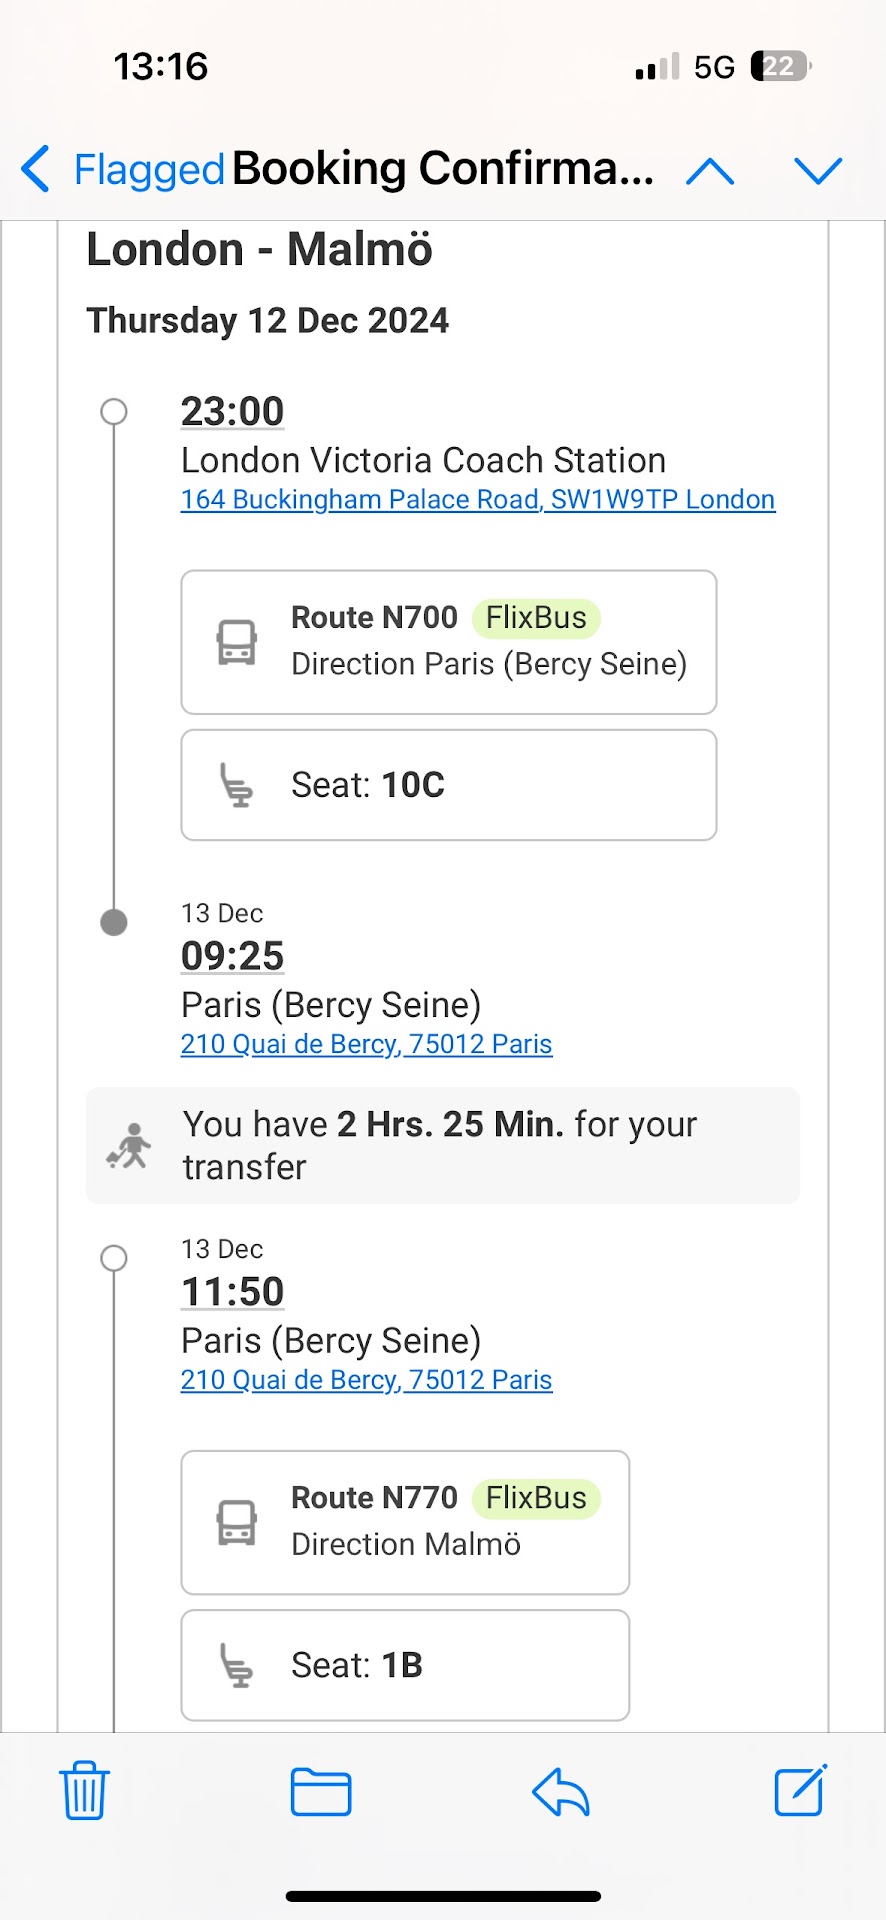Tap the 09:25 arrival time
Viewport: 886px width, 1920px height.
(x=232, y=956)
